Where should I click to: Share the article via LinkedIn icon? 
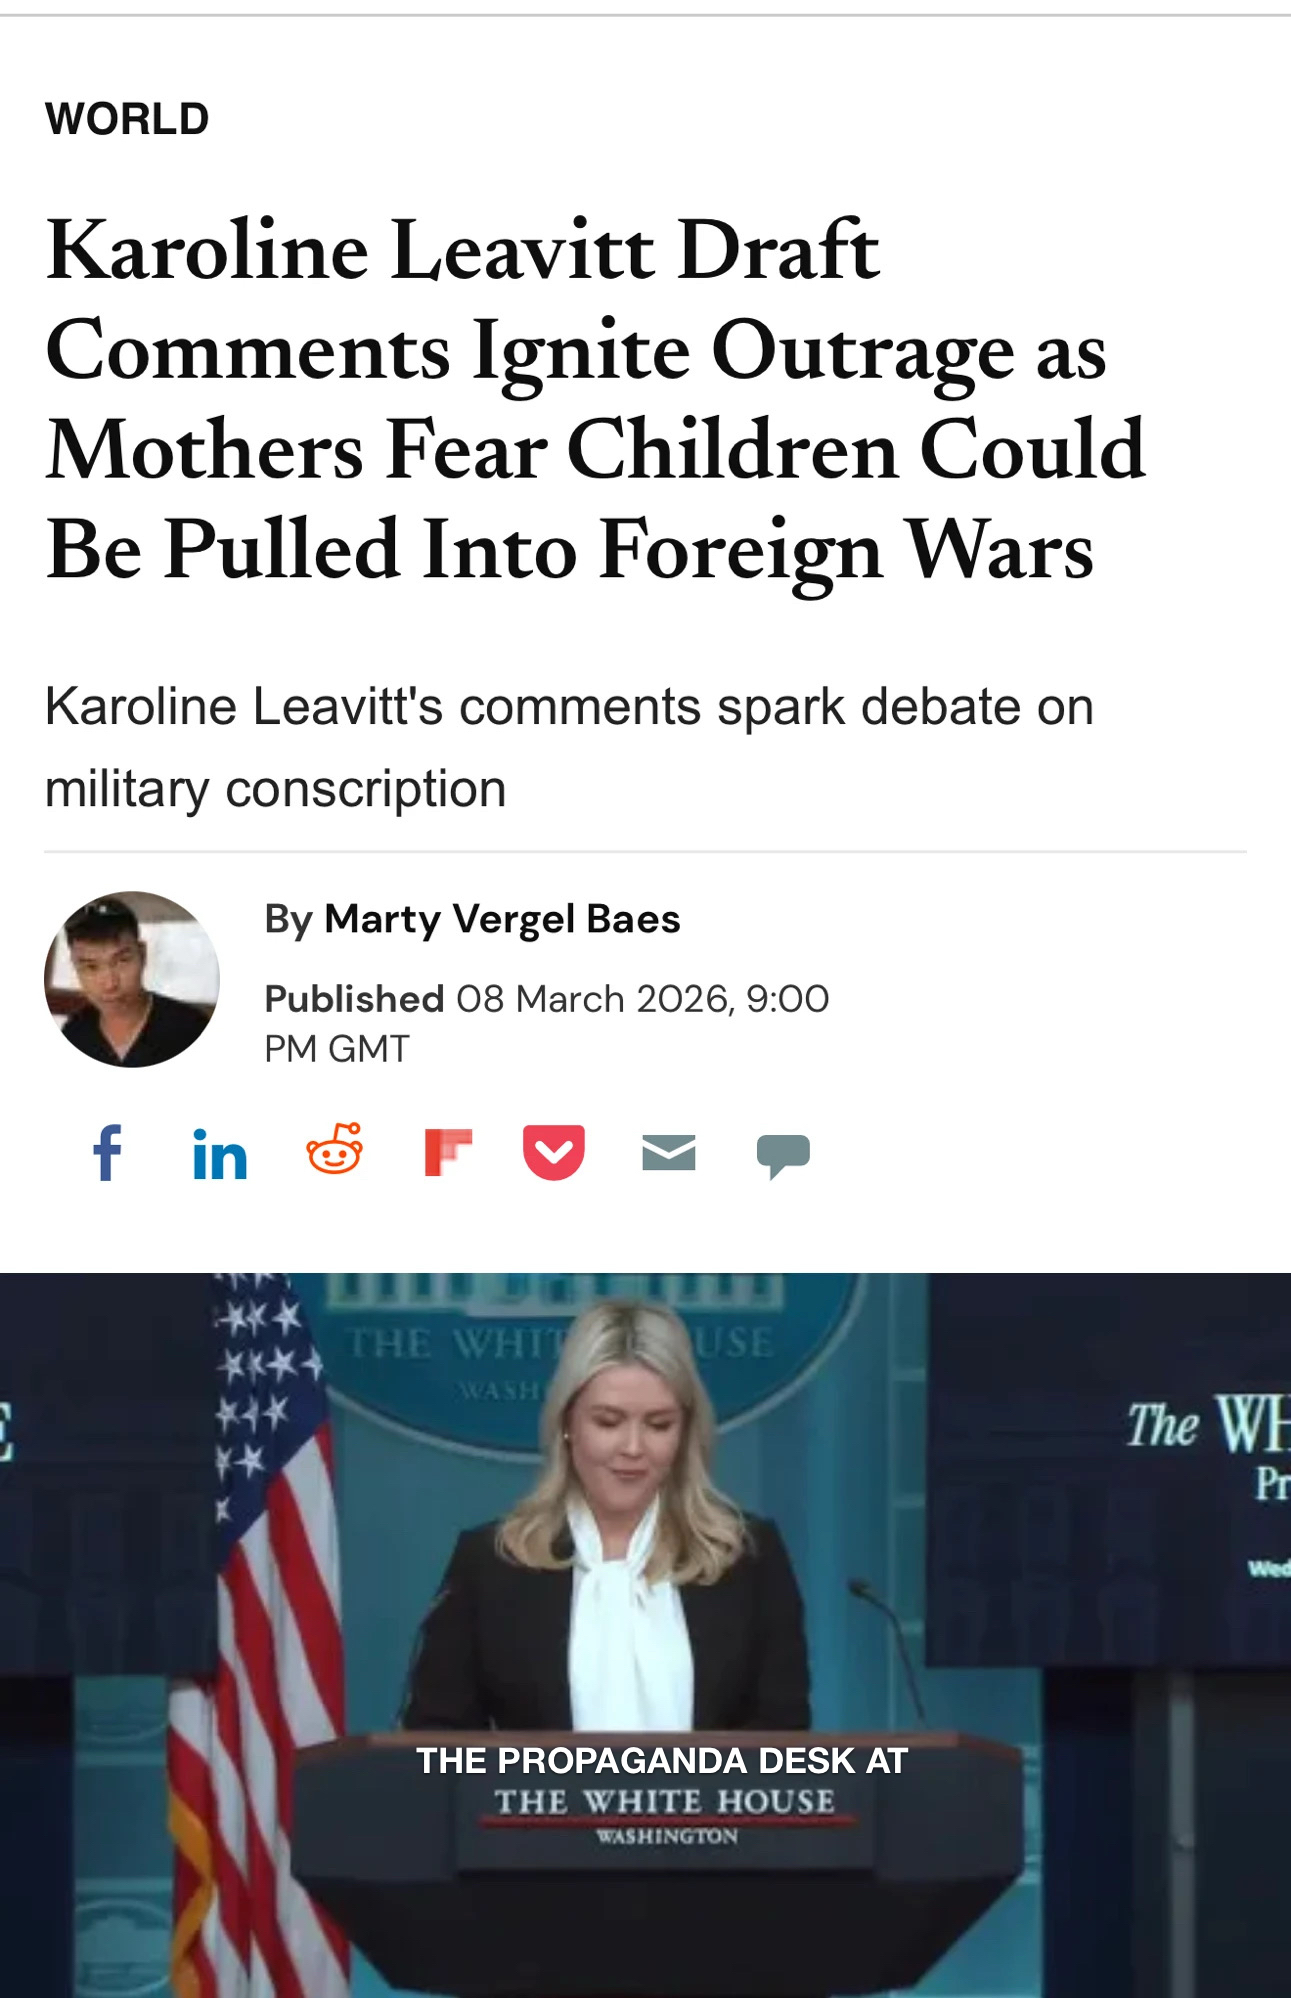220,1155
